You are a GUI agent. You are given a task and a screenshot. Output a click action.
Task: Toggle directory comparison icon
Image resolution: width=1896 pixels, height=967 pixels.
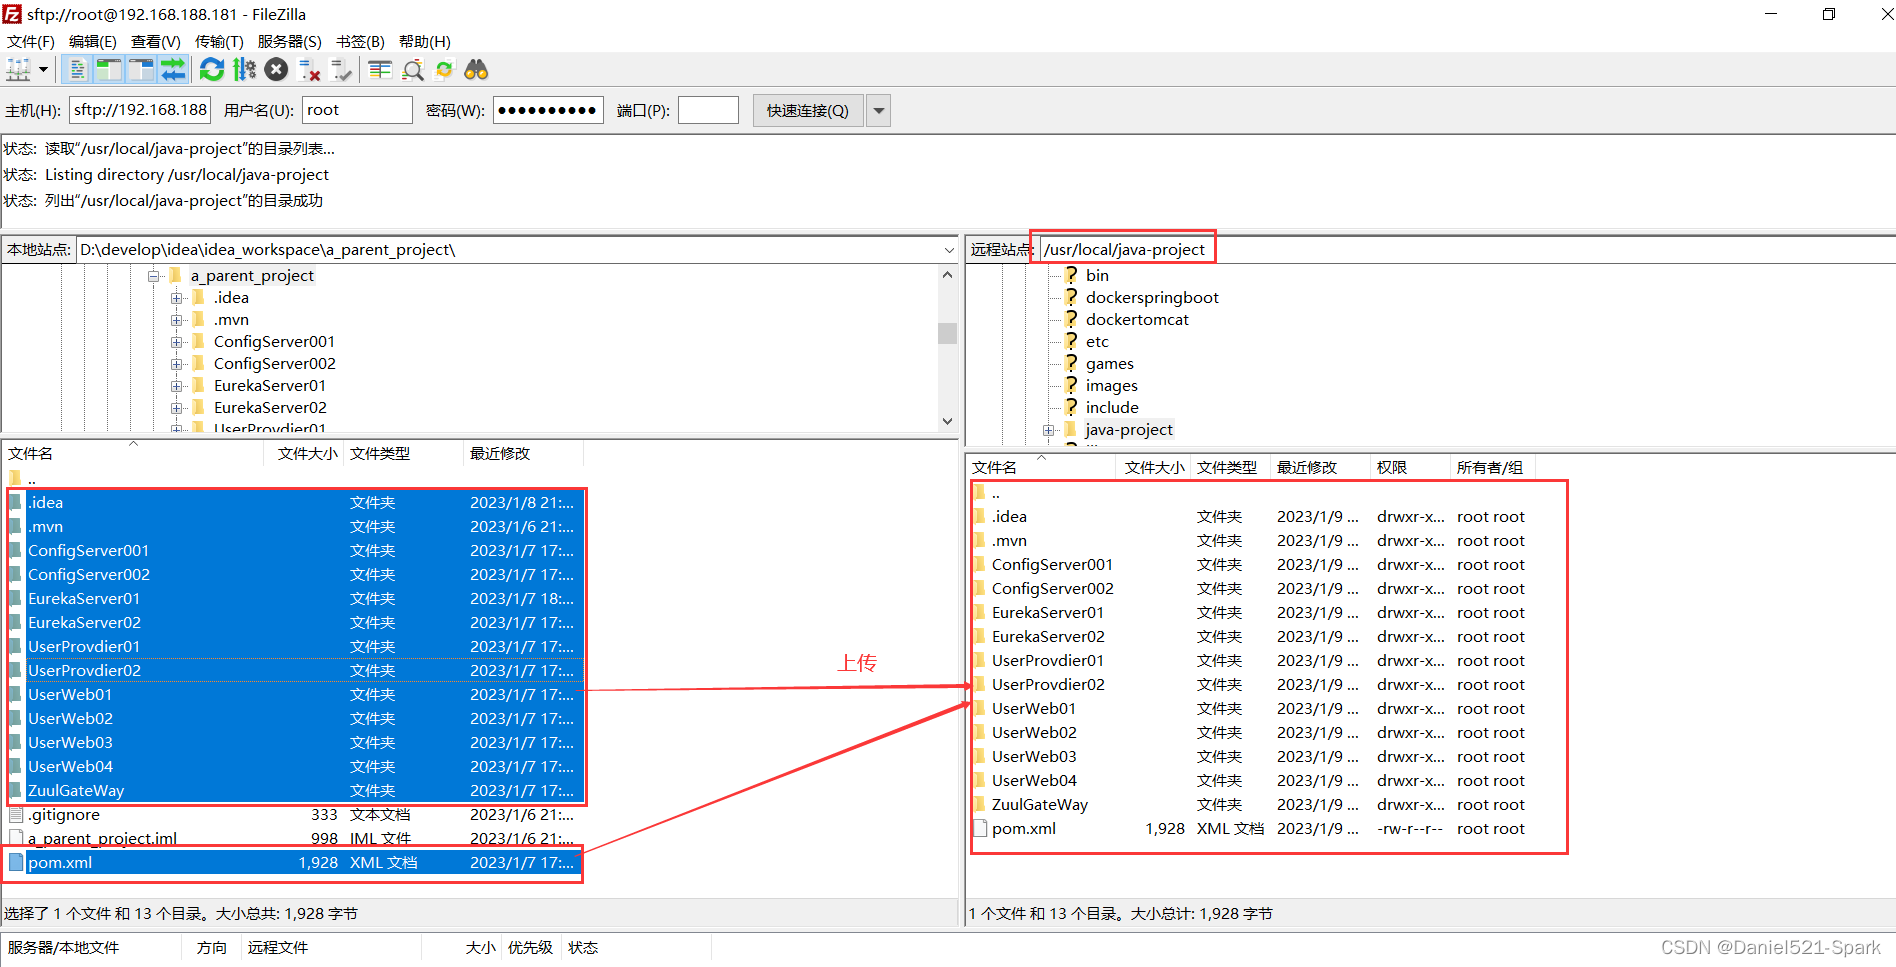tap(412, 70)
